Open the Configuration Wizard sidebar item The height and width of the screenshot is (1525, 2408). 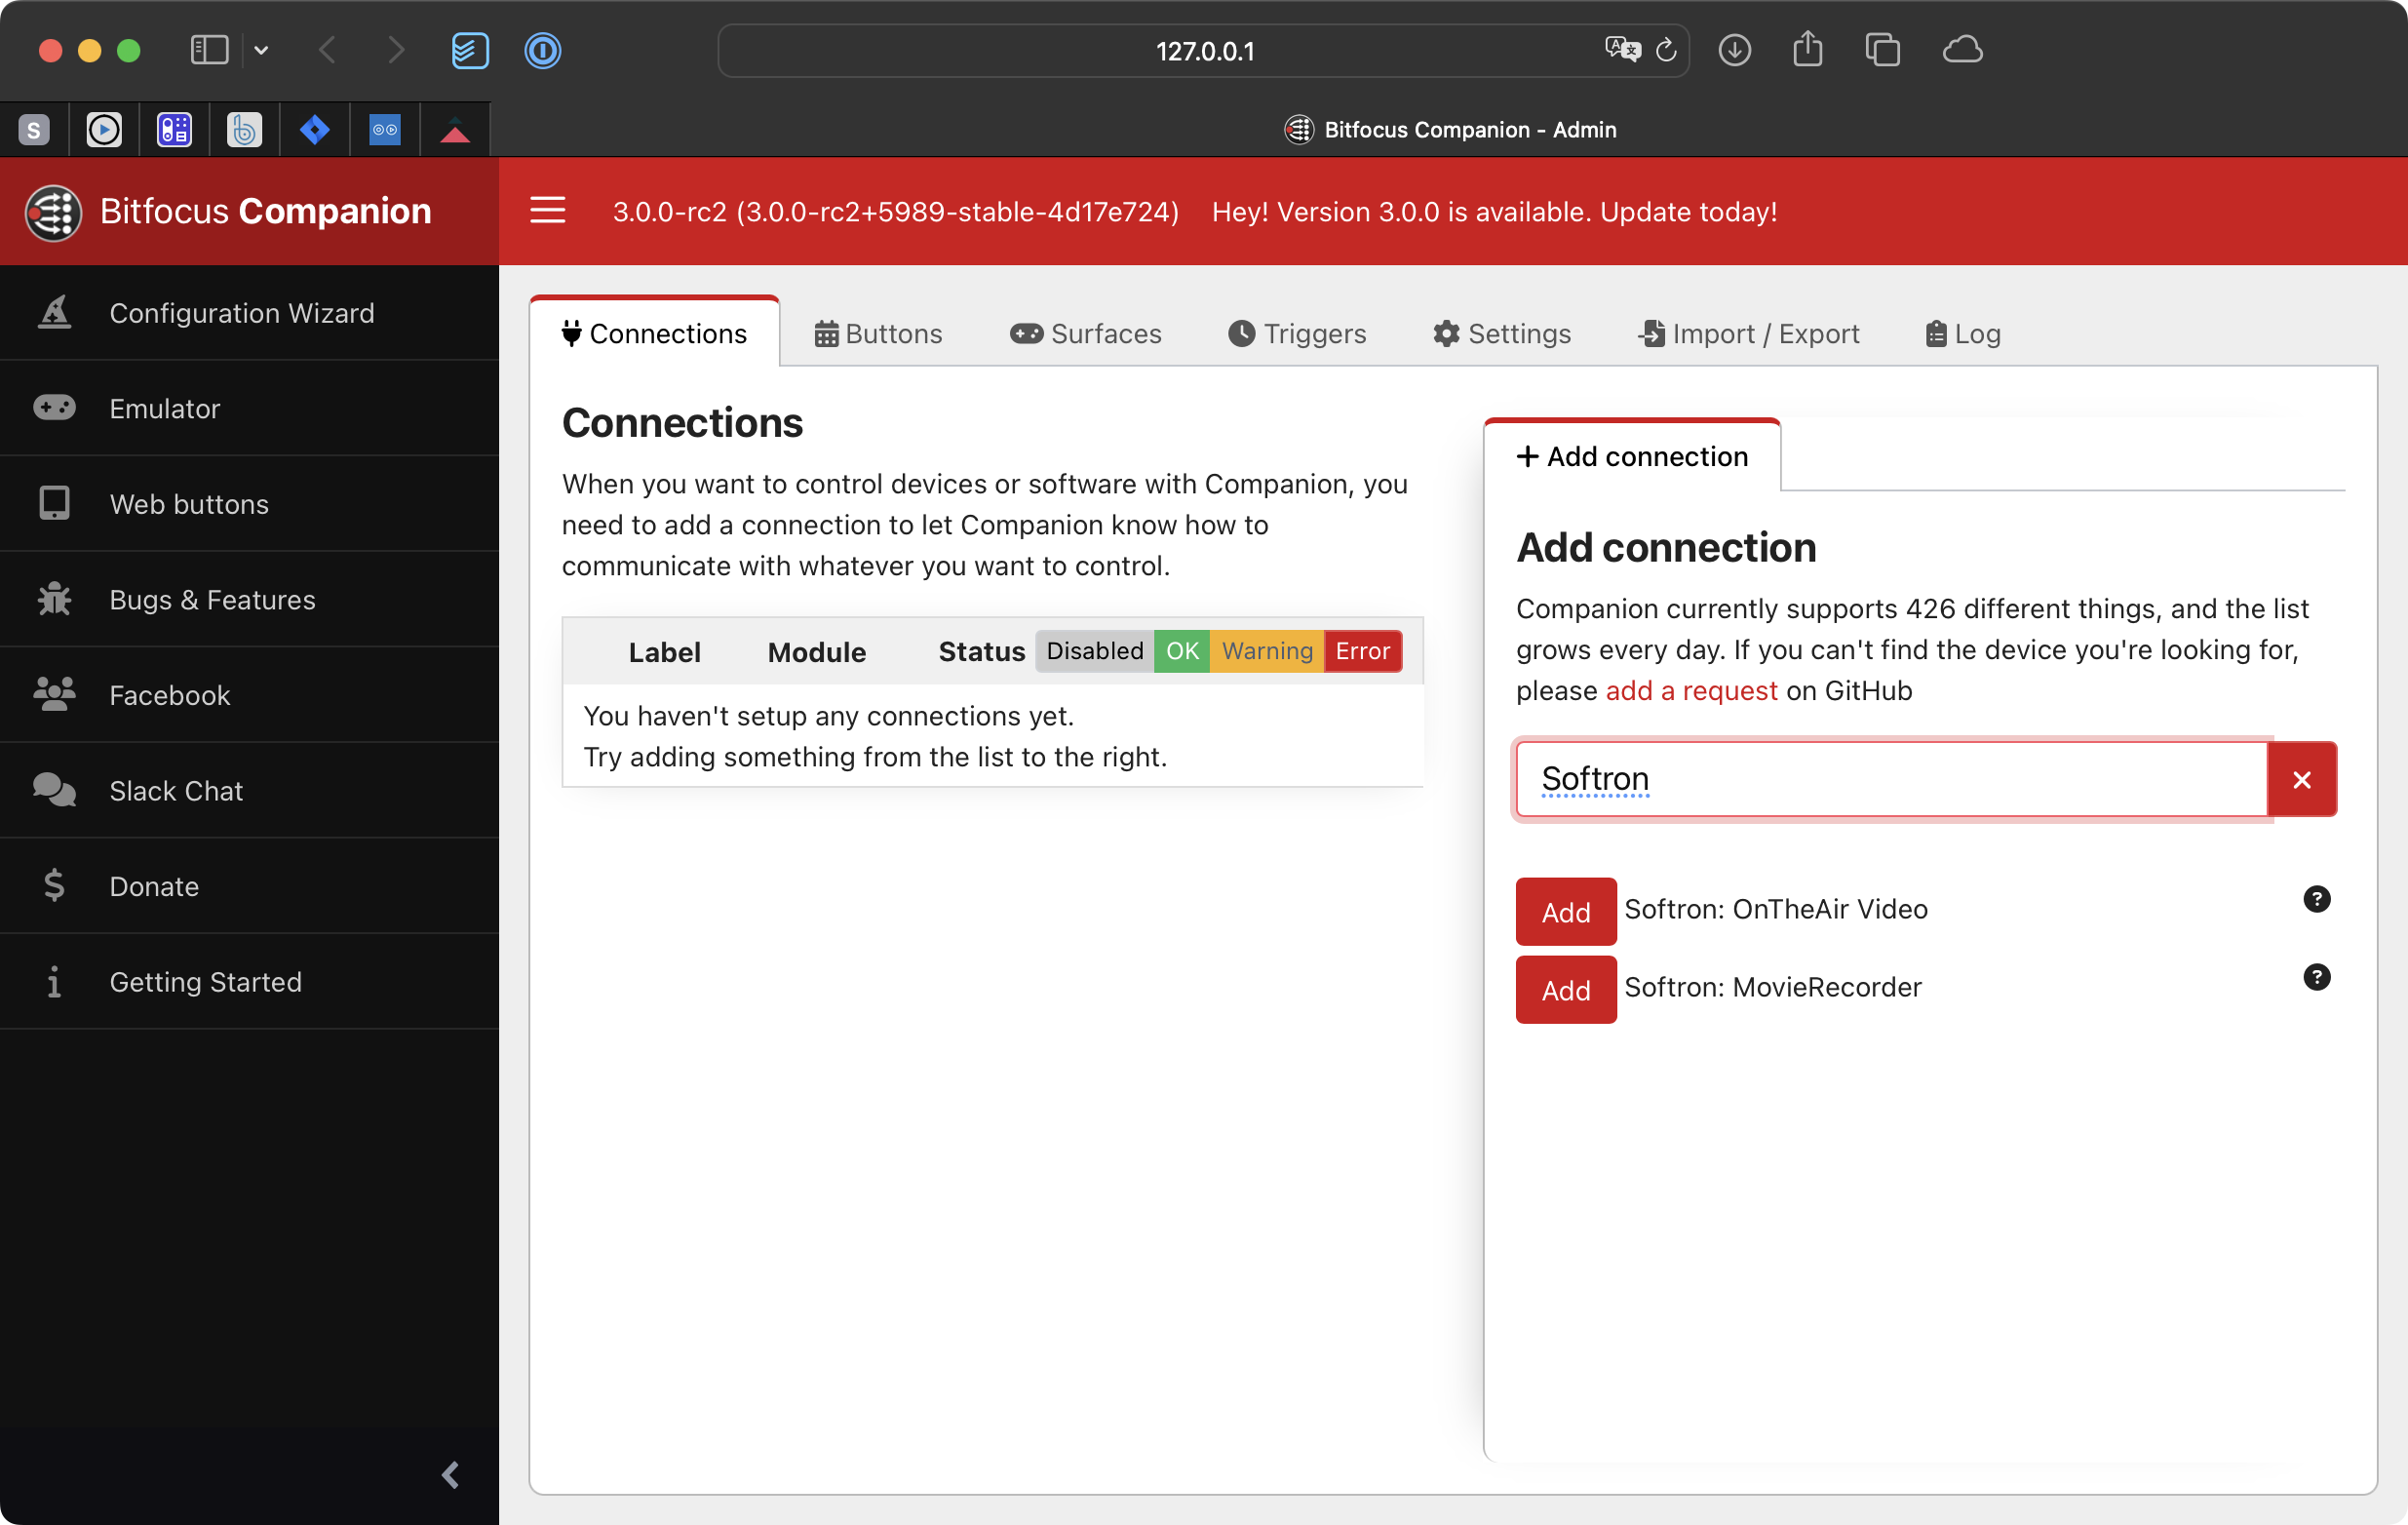(249, 313)
